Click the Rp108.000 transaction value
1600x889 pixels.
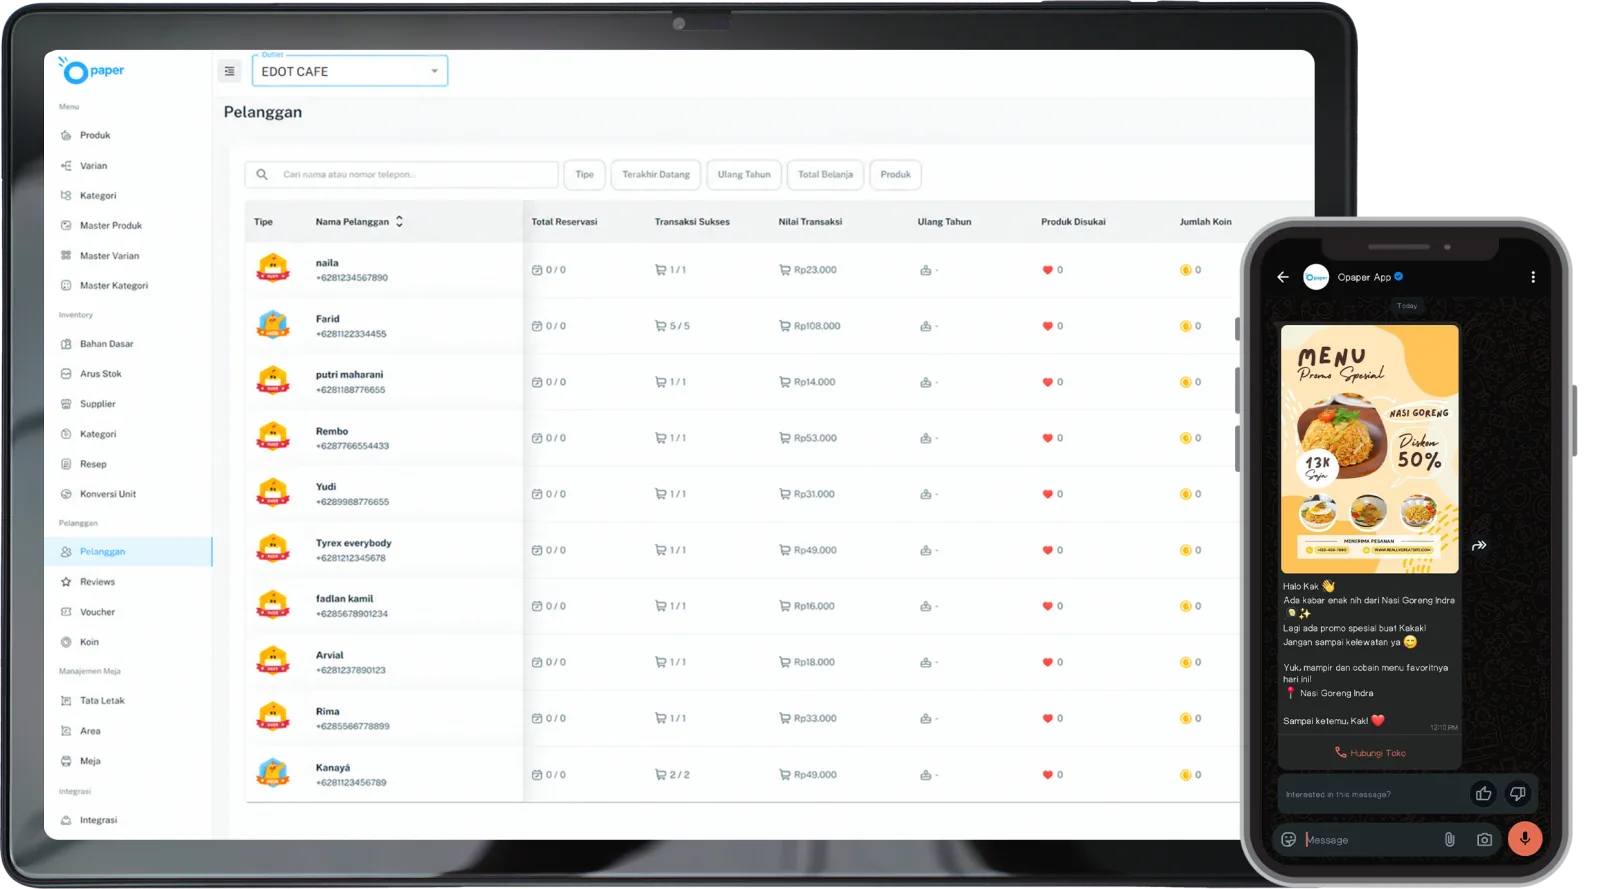(817, 326)
